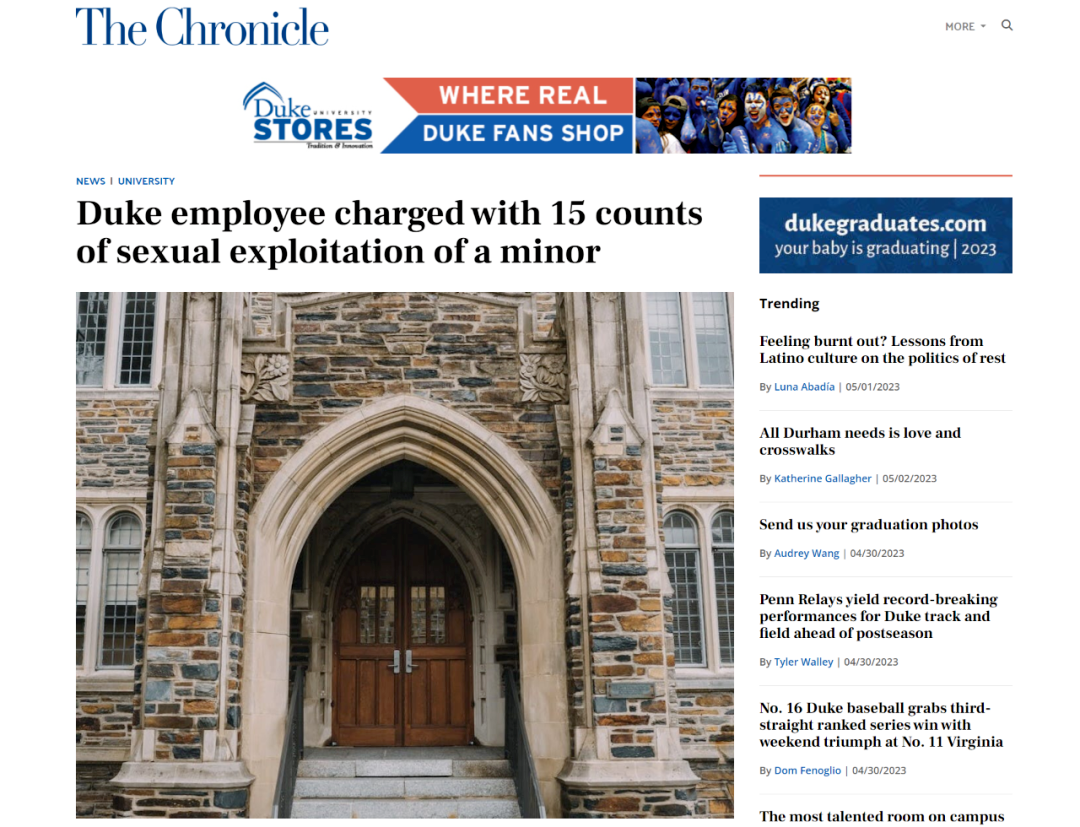Click the 04/30/2023 date beside Dom Fenoglio
Screen dimensions: 1080x827
pyautogui.click(x=879, y=771)
